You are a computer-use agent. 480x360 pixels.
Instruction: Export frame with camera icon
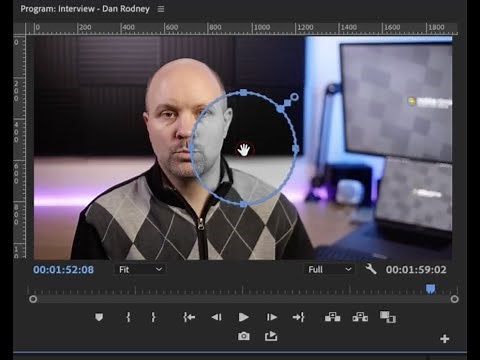pyautogui.click(x=244, y=336)
